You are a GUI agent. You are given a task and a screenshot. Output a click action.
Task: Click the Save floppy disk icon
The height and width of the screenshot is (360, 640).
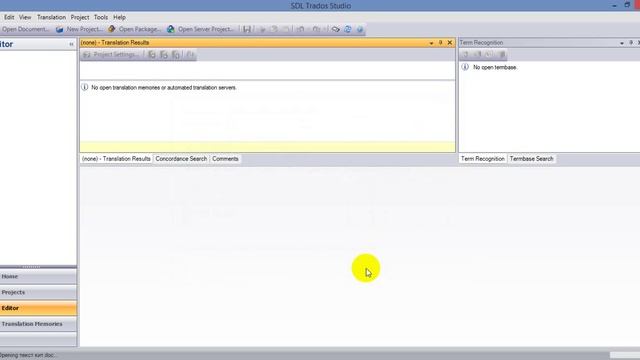tap(247, 29)
